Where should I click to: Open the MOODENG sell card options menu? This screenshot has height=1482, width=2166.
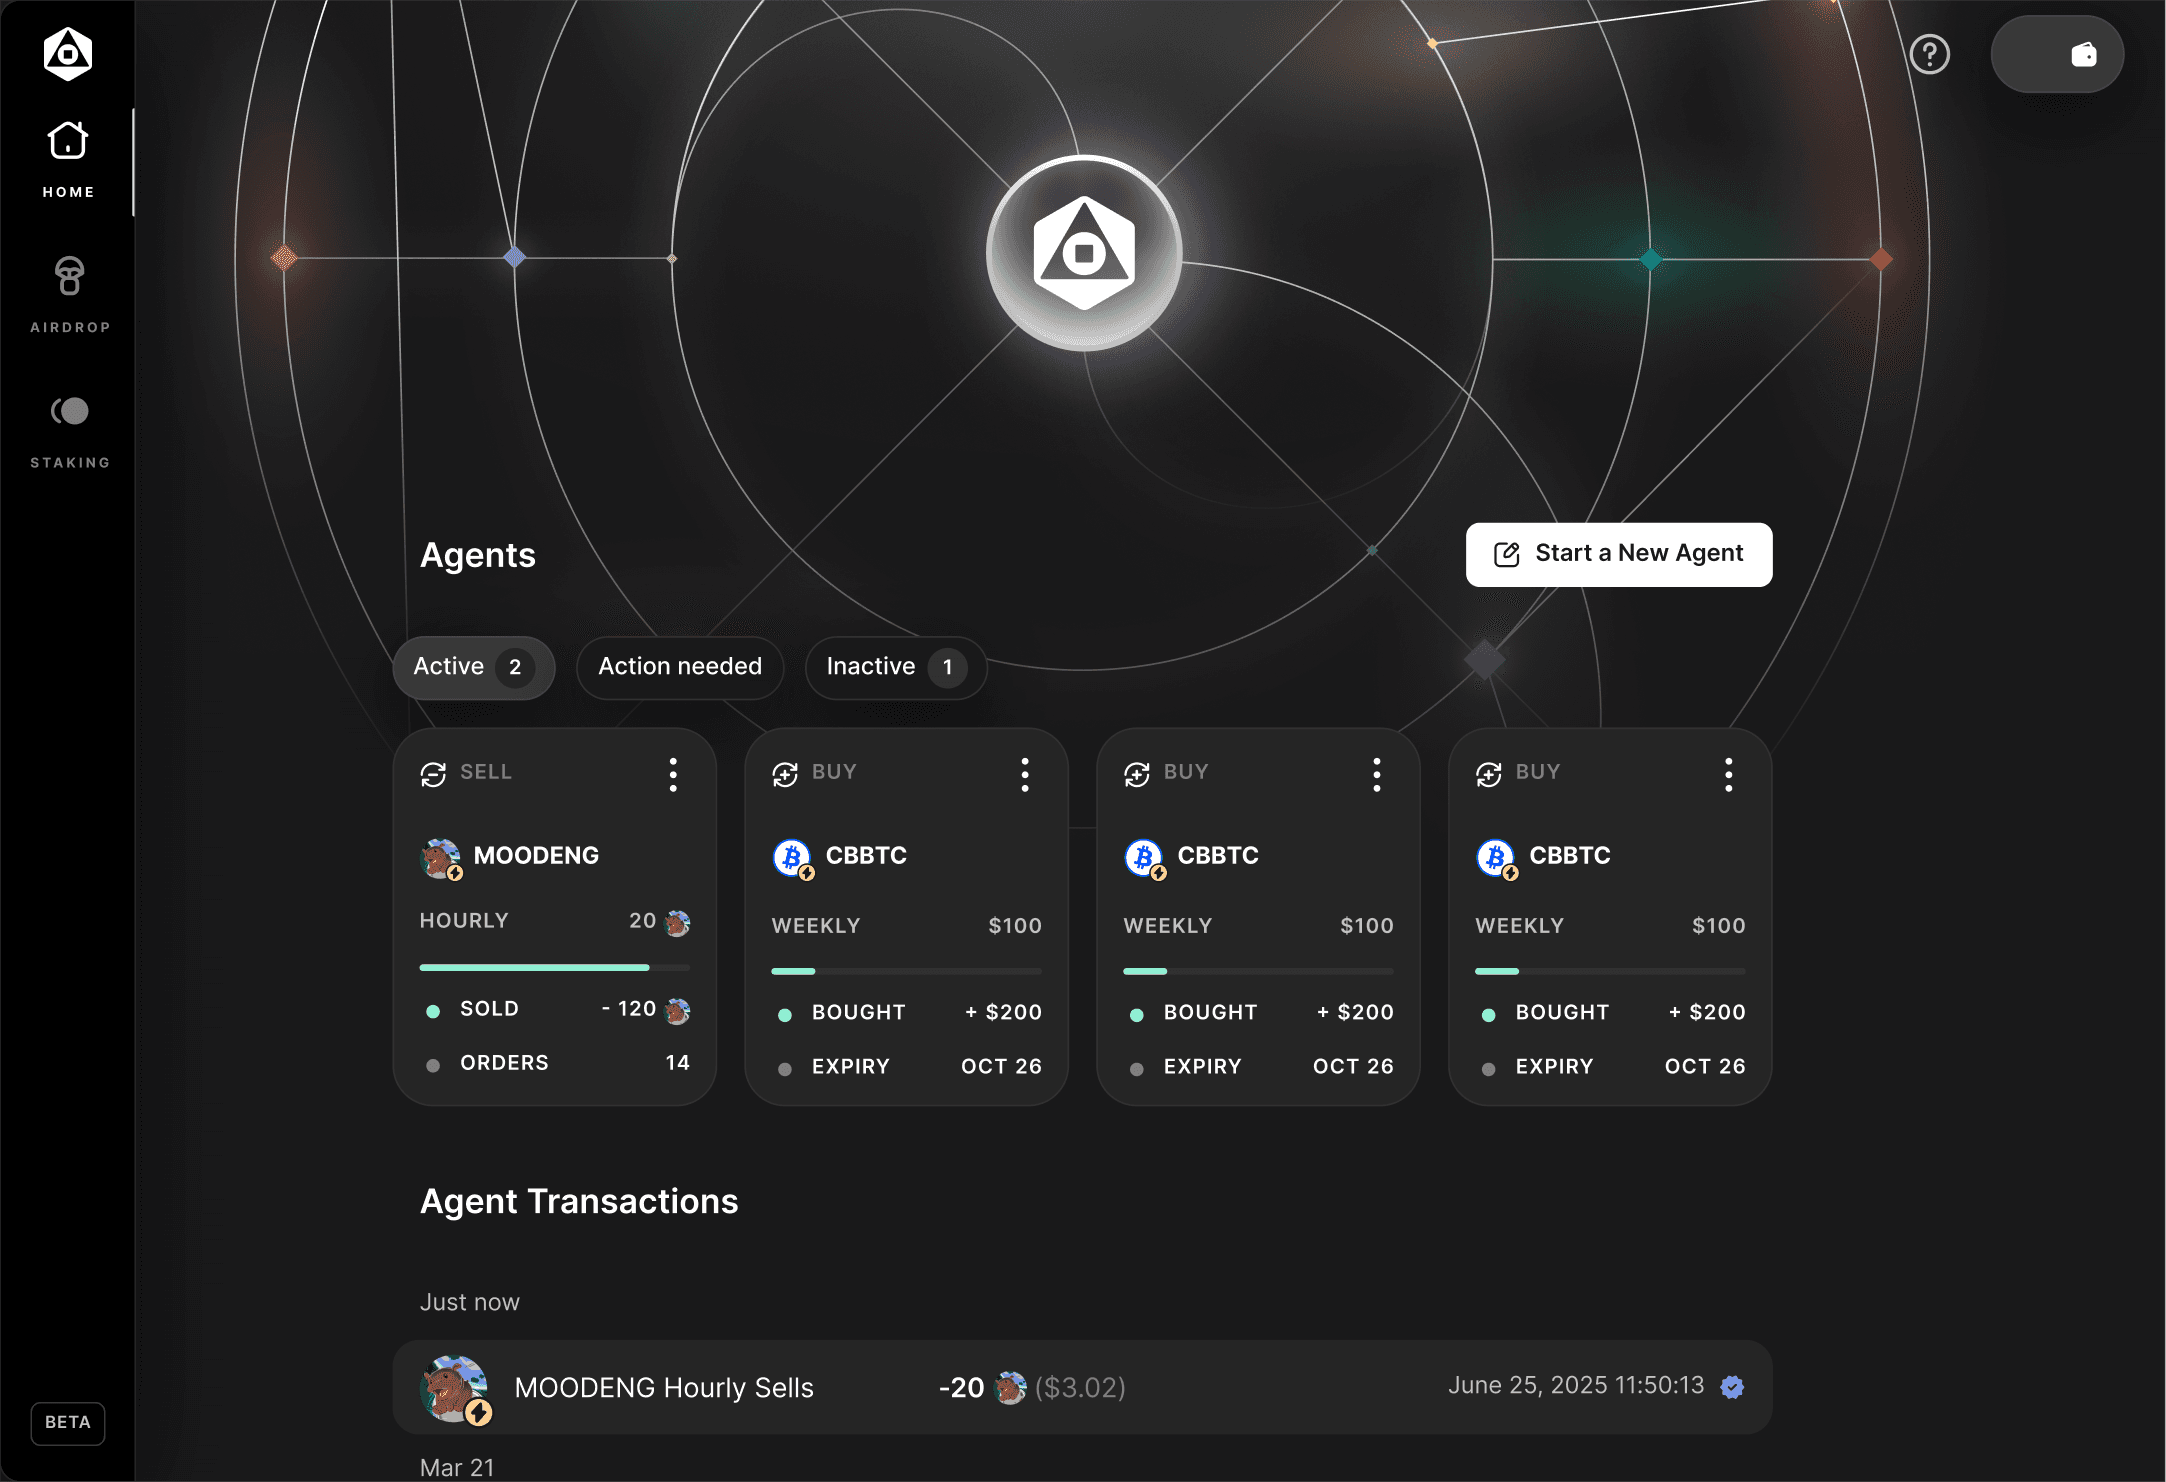point(673,775)
